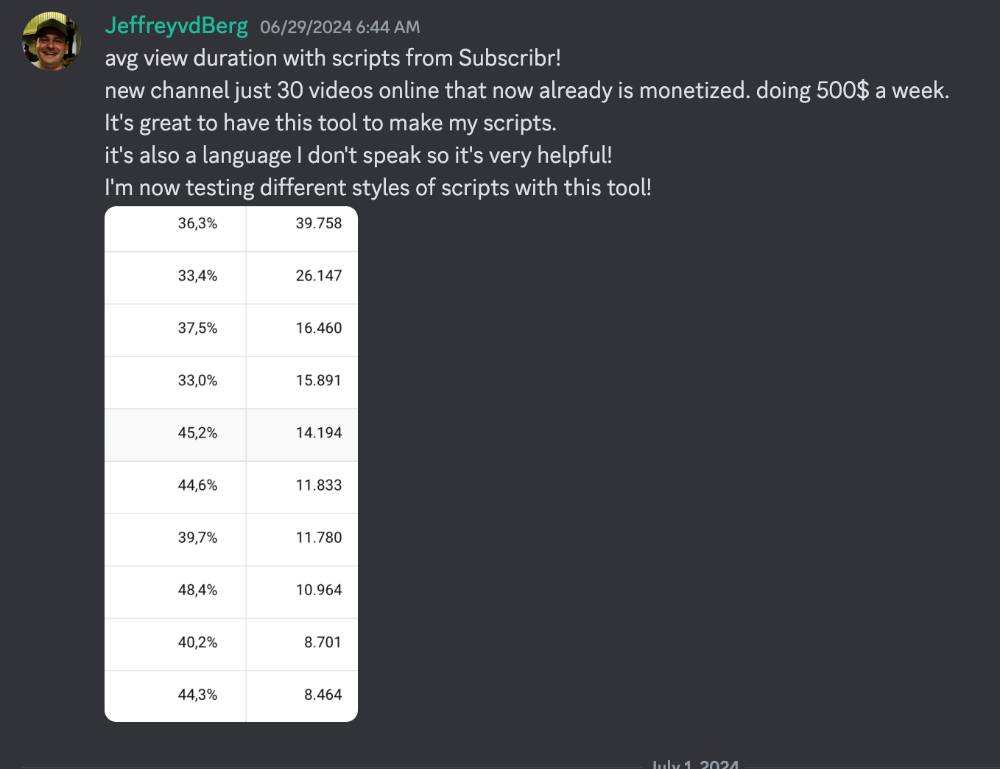1000x769 pixels.
Task: Click the 48,4% percentage cell
Action: 198,590
